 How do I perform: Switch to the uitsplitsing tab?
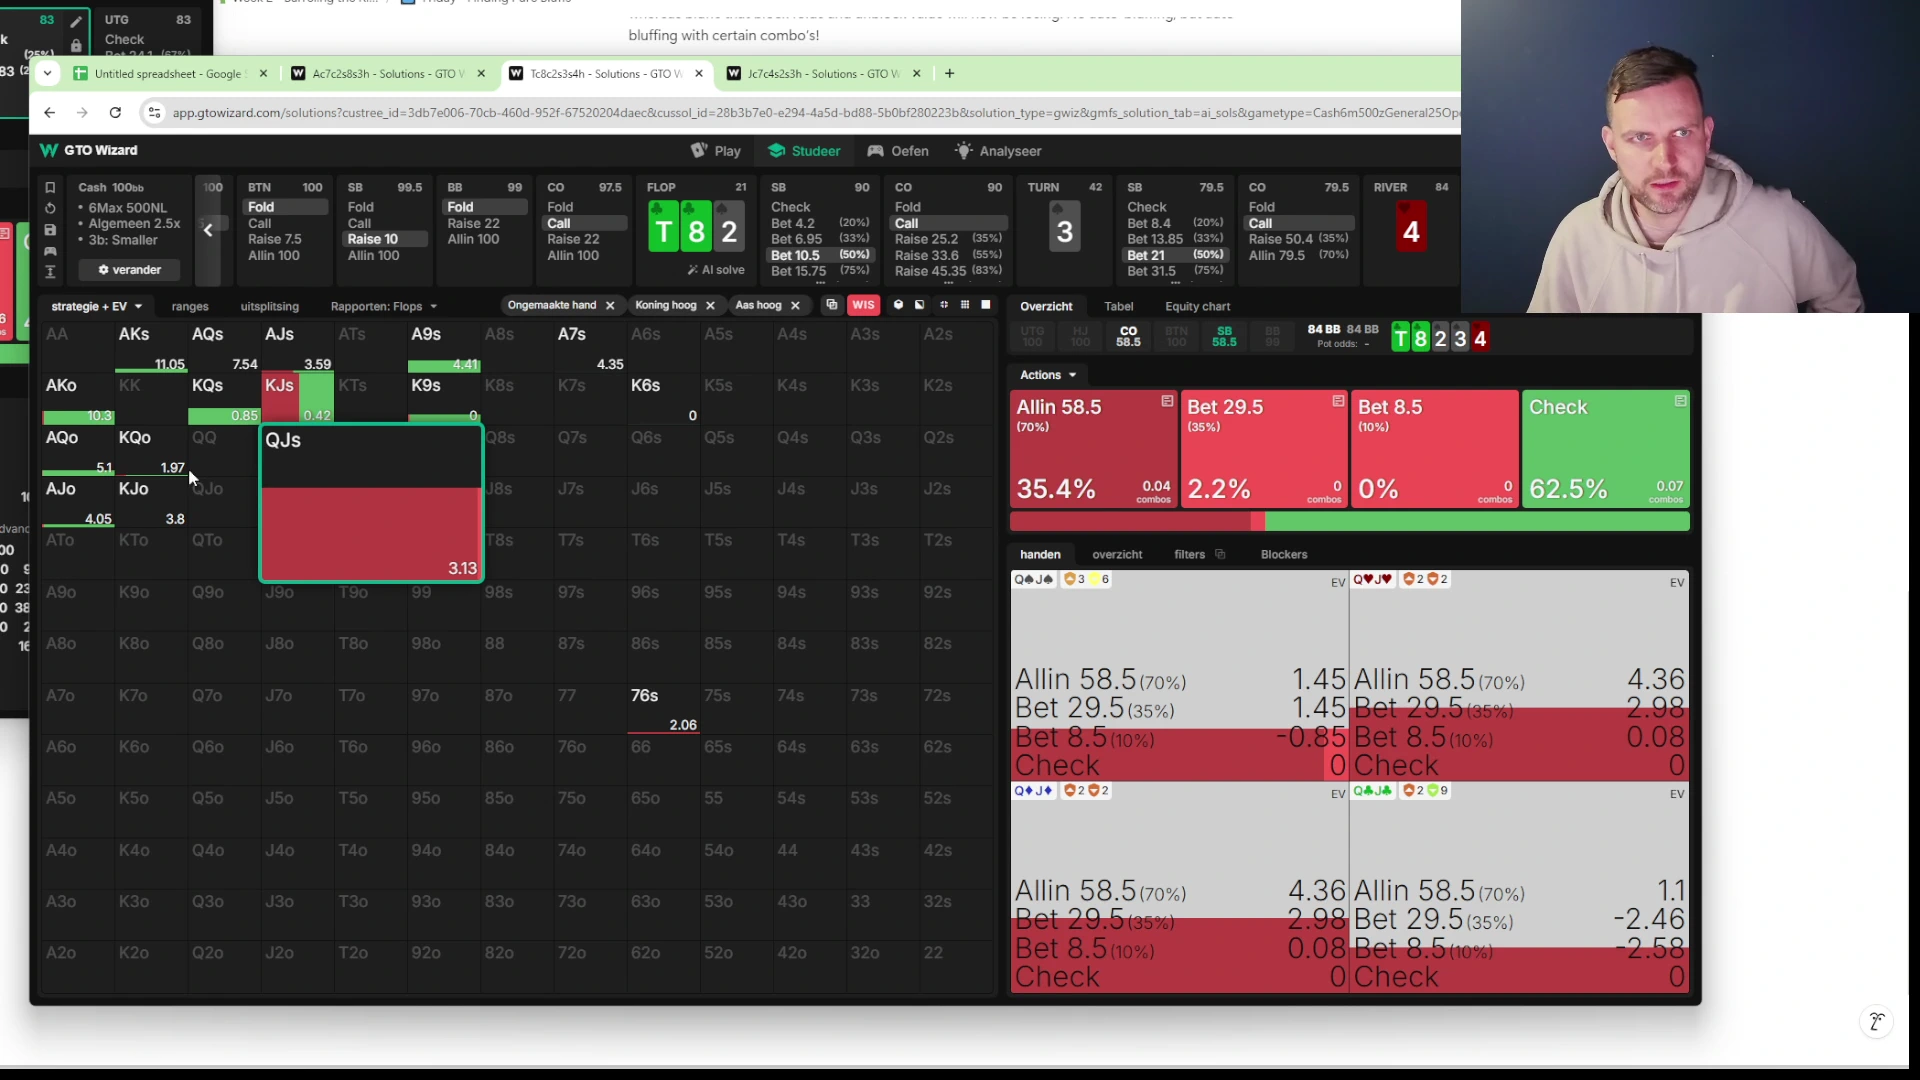[x=270, y=306]
